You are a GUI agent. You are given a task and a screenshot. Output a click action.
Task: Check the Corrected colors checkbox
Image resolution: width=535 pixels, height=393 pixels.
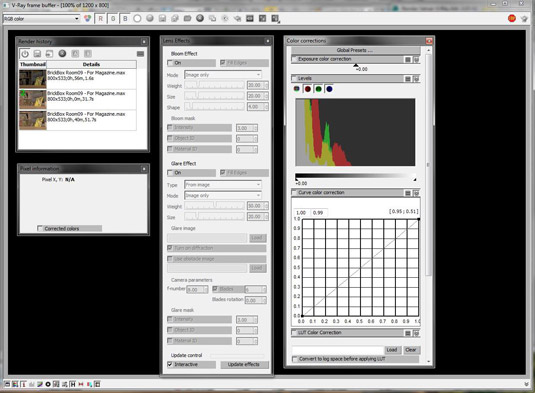pos(40,228)
